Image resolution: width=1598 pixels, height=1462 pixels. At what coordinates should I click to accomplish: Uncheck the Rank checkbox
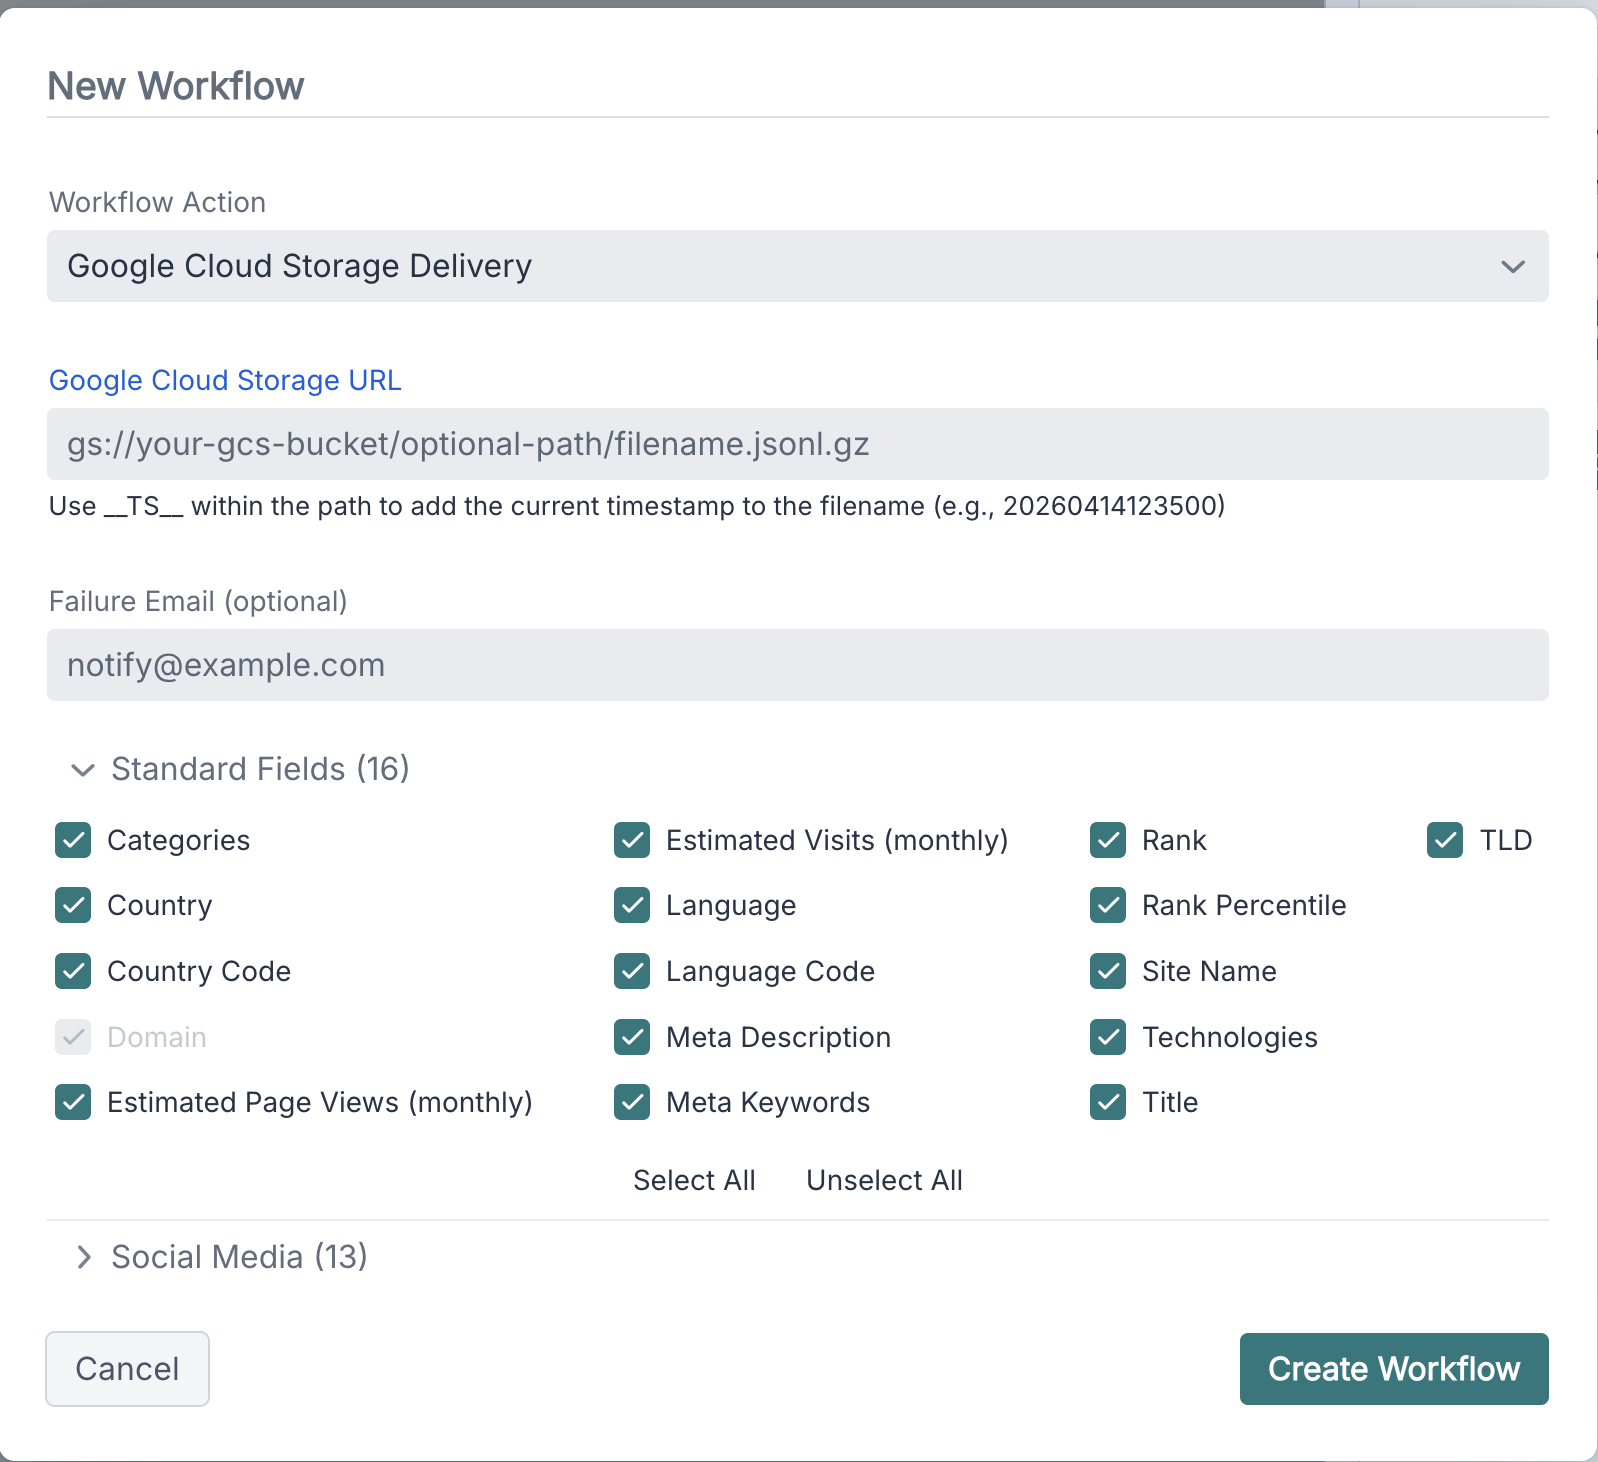(1108, 840)
